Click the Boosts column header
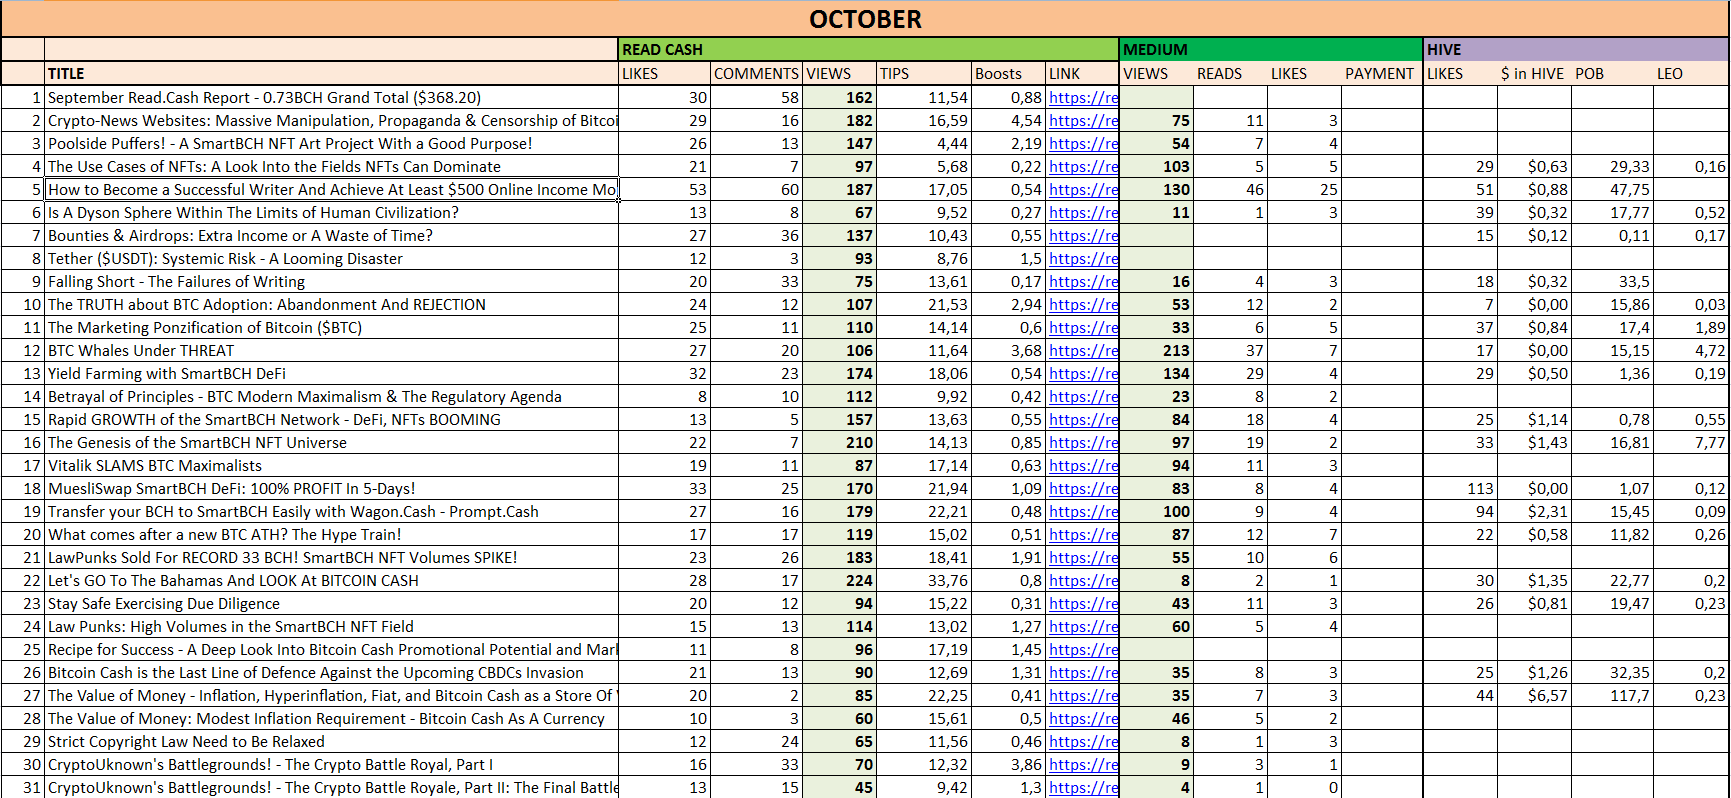Screen dimensions: 1731x798 click(x=1009, y=73)
